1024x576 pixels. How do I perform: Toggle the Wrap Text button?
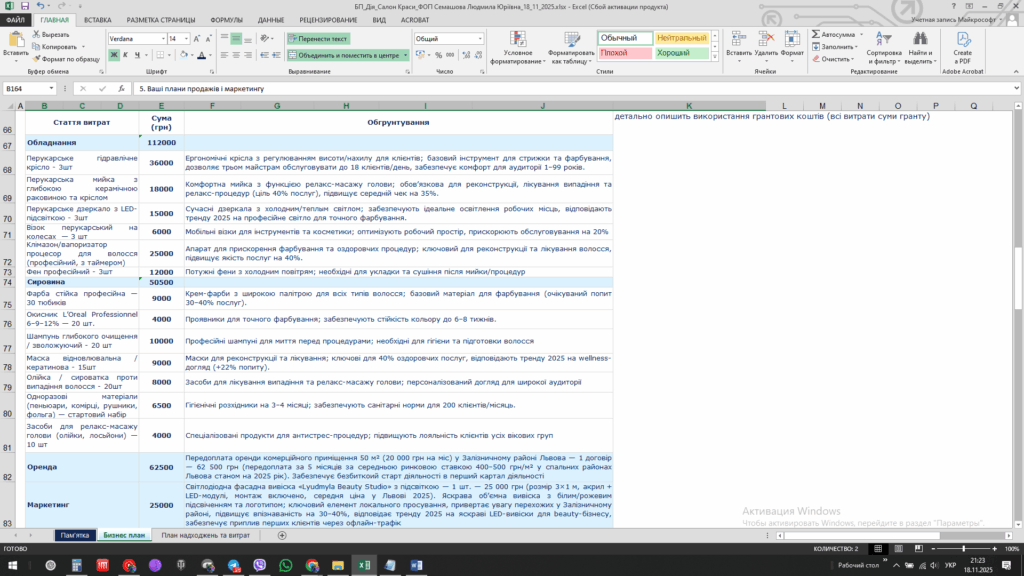coord(318,39)
